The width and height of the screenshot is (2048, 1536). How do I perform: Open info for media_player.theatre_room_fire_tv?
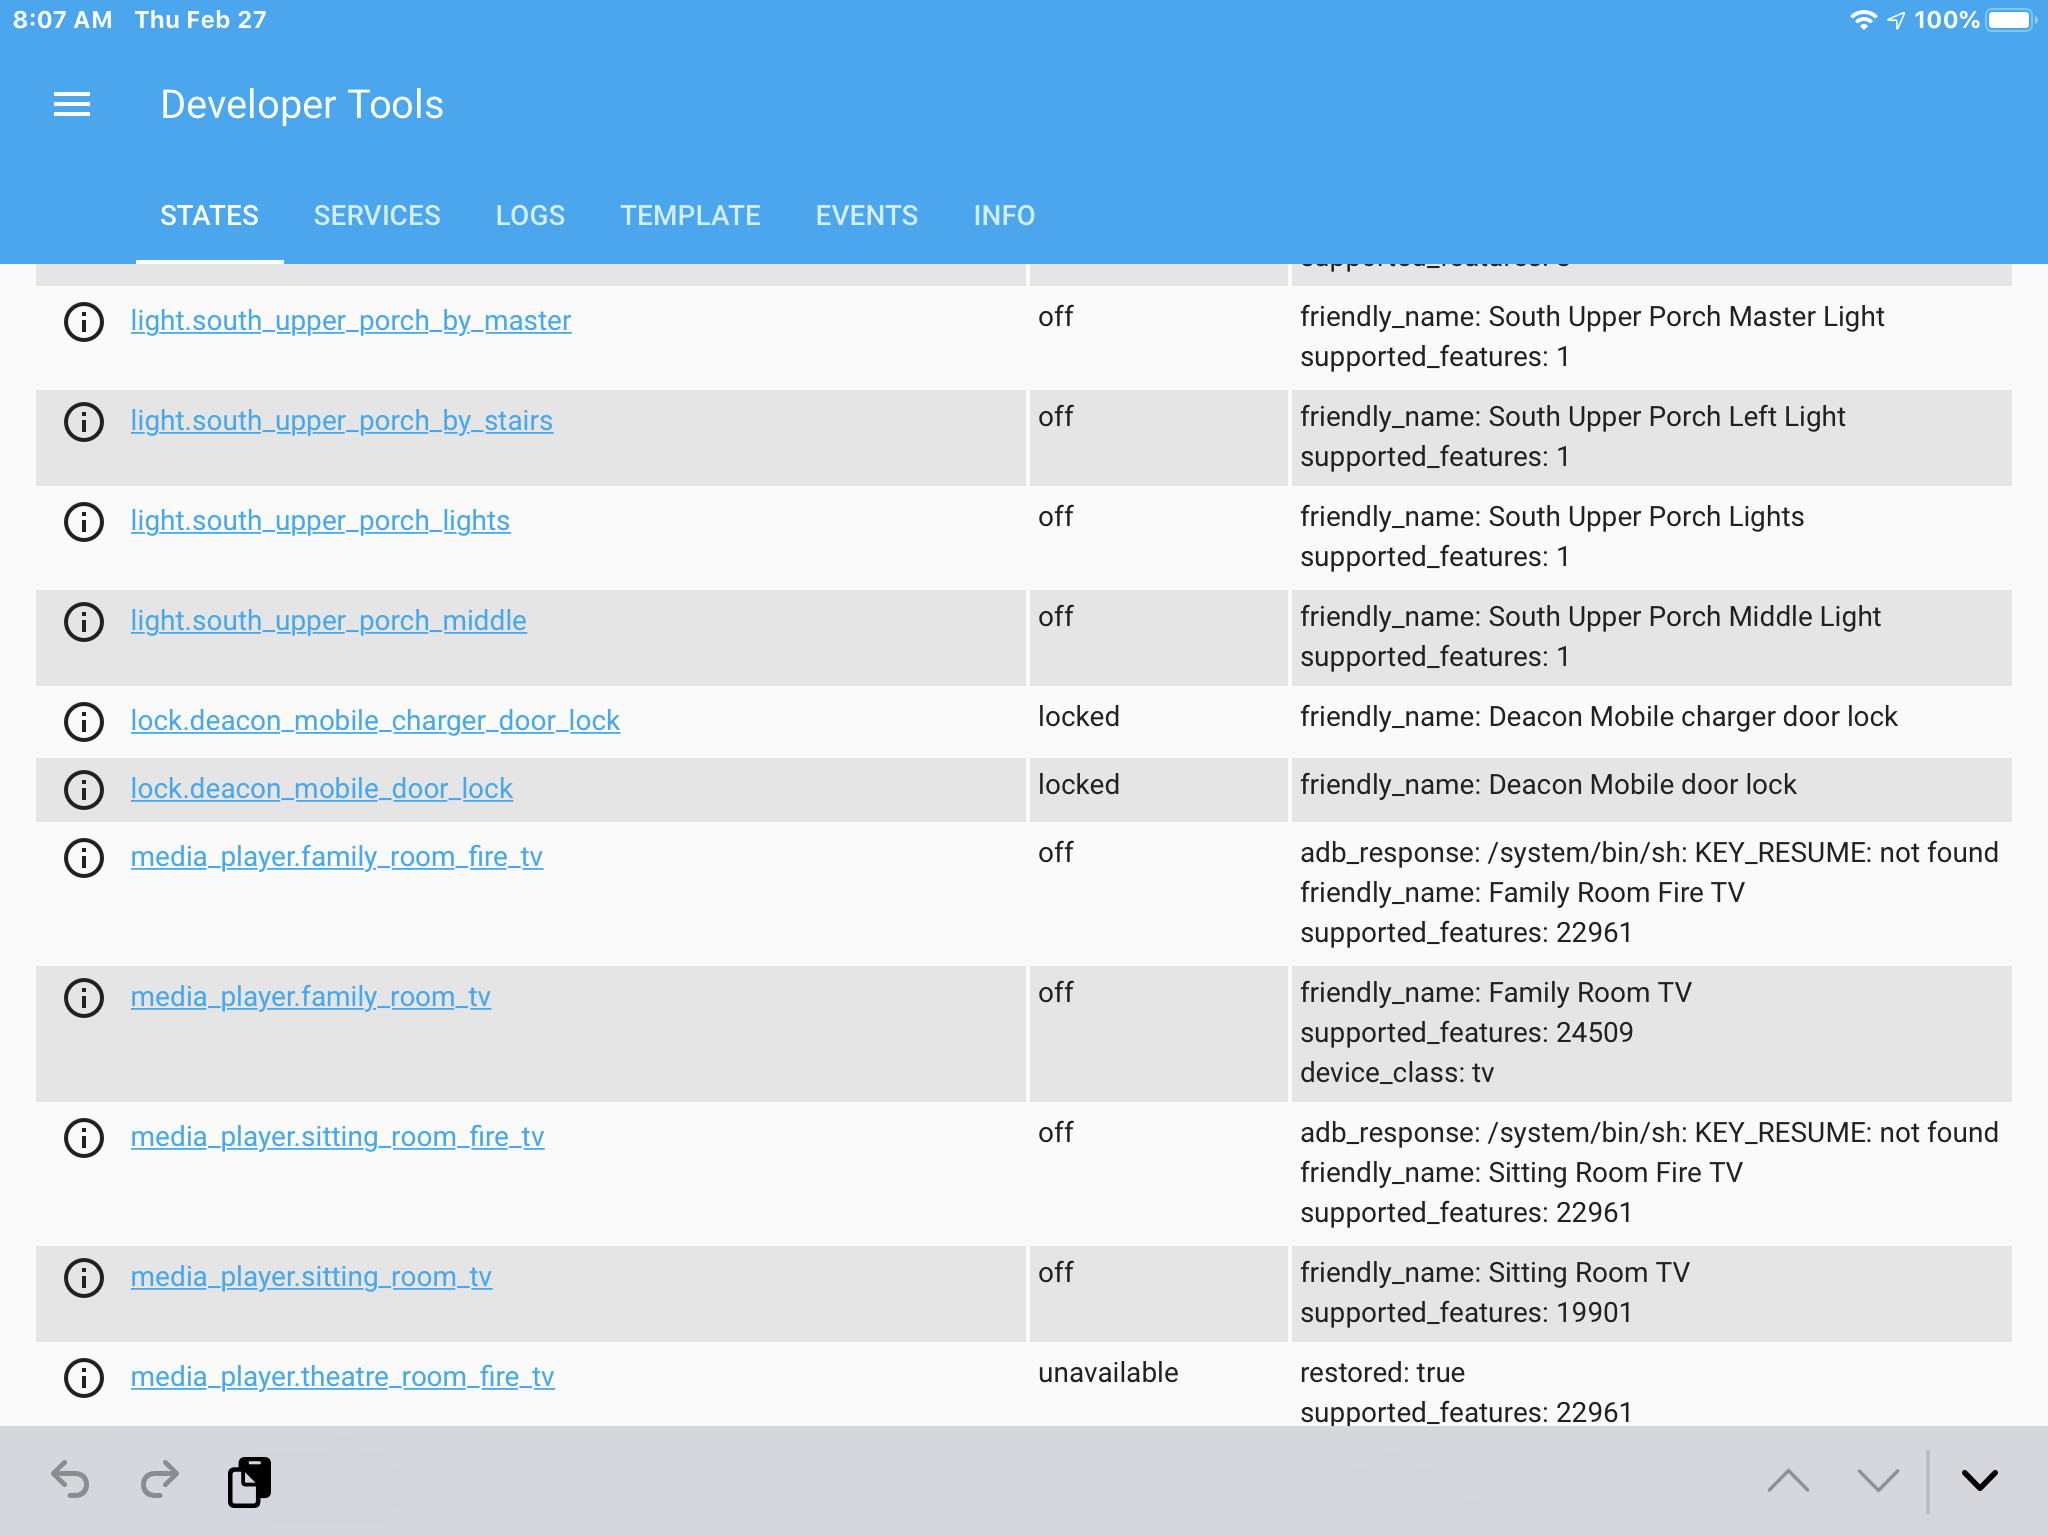point(84,1378)
